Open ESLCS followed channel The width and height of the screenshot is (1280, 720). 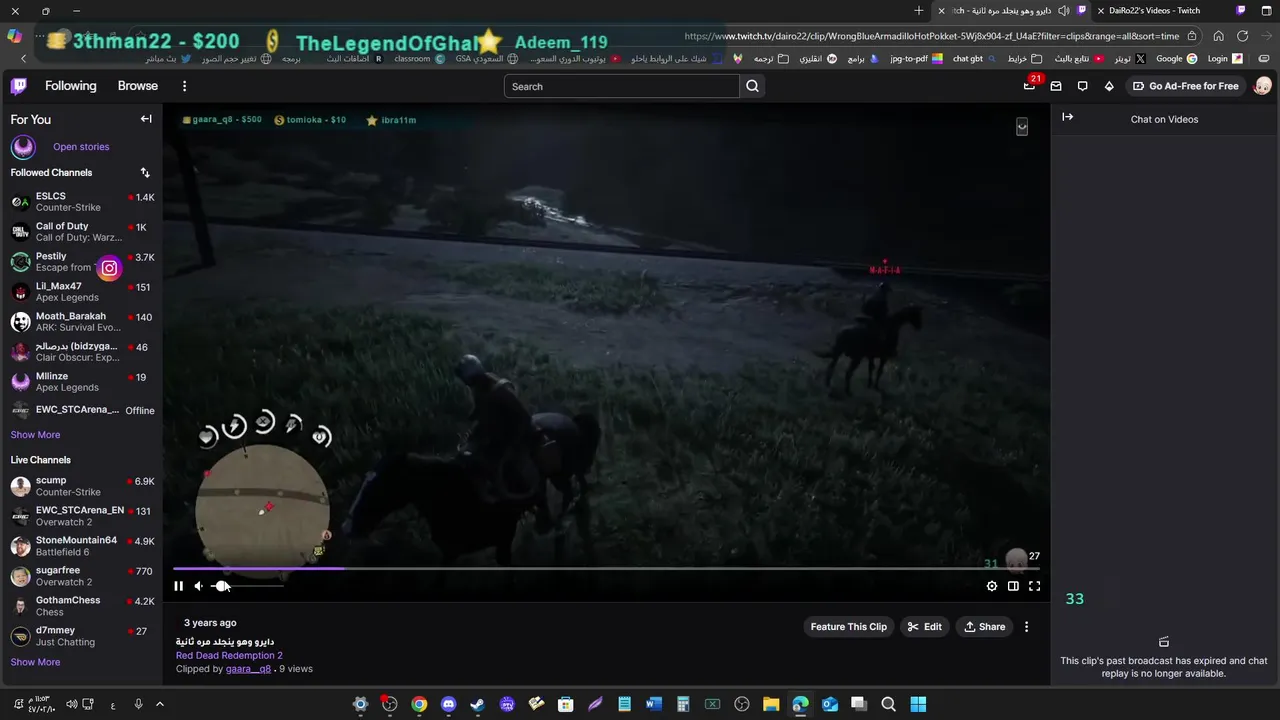pos(82,202)
